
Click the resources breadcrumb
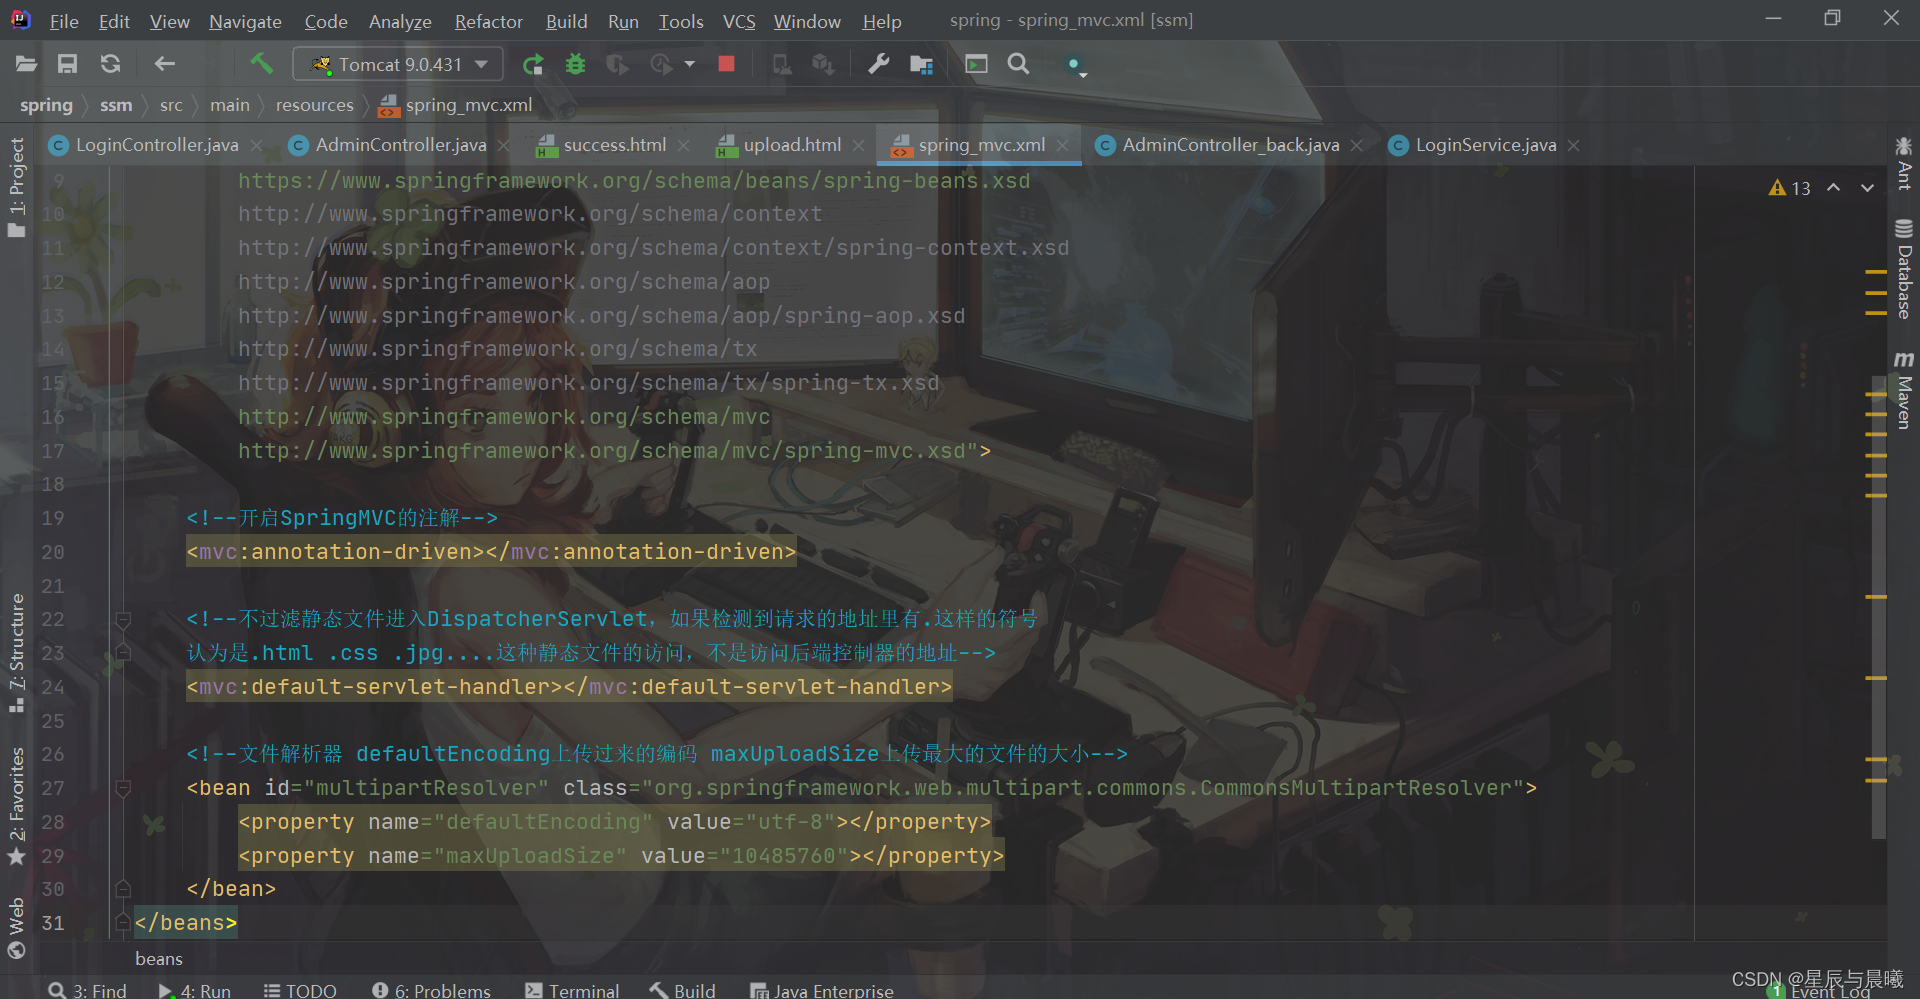(x=314, y=105)
